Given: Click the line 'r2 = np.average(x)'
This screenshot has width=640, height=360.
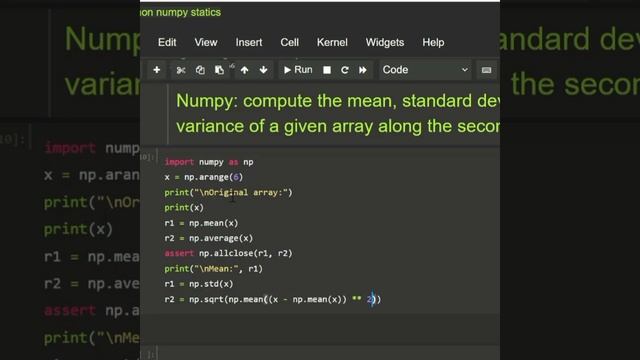Looking at the screenshot, I should [x=209, y=238].
